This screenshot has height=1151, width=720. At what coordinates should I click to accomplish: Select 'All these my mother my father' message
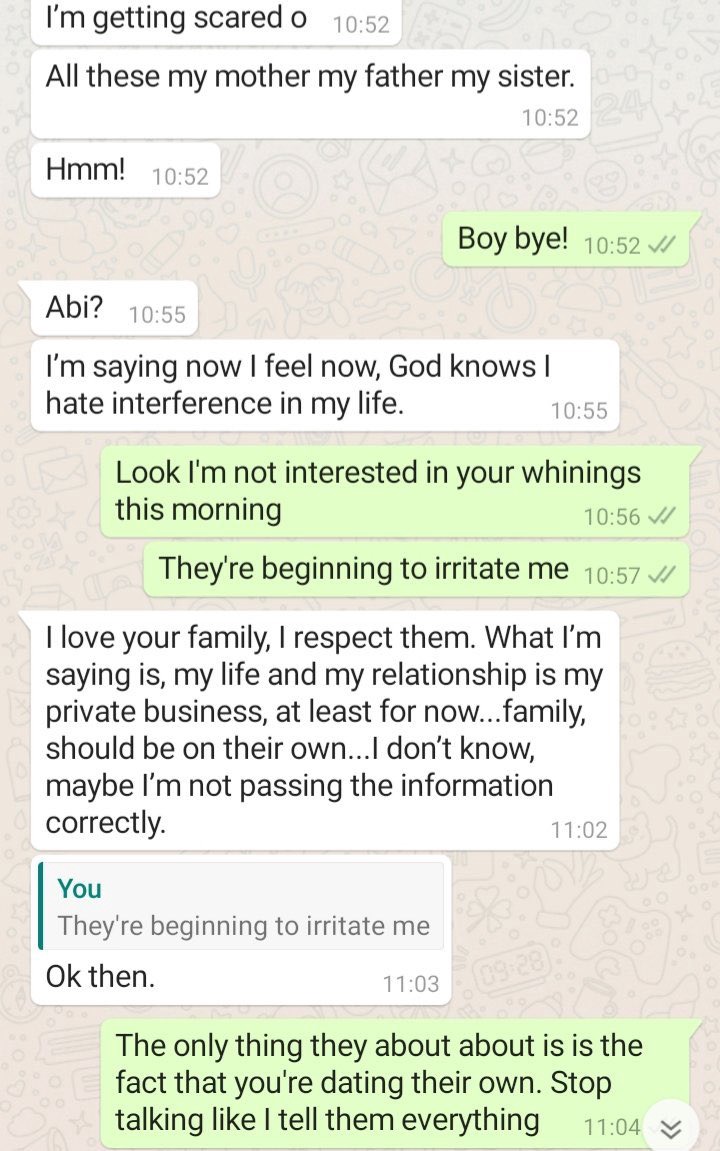311,94
